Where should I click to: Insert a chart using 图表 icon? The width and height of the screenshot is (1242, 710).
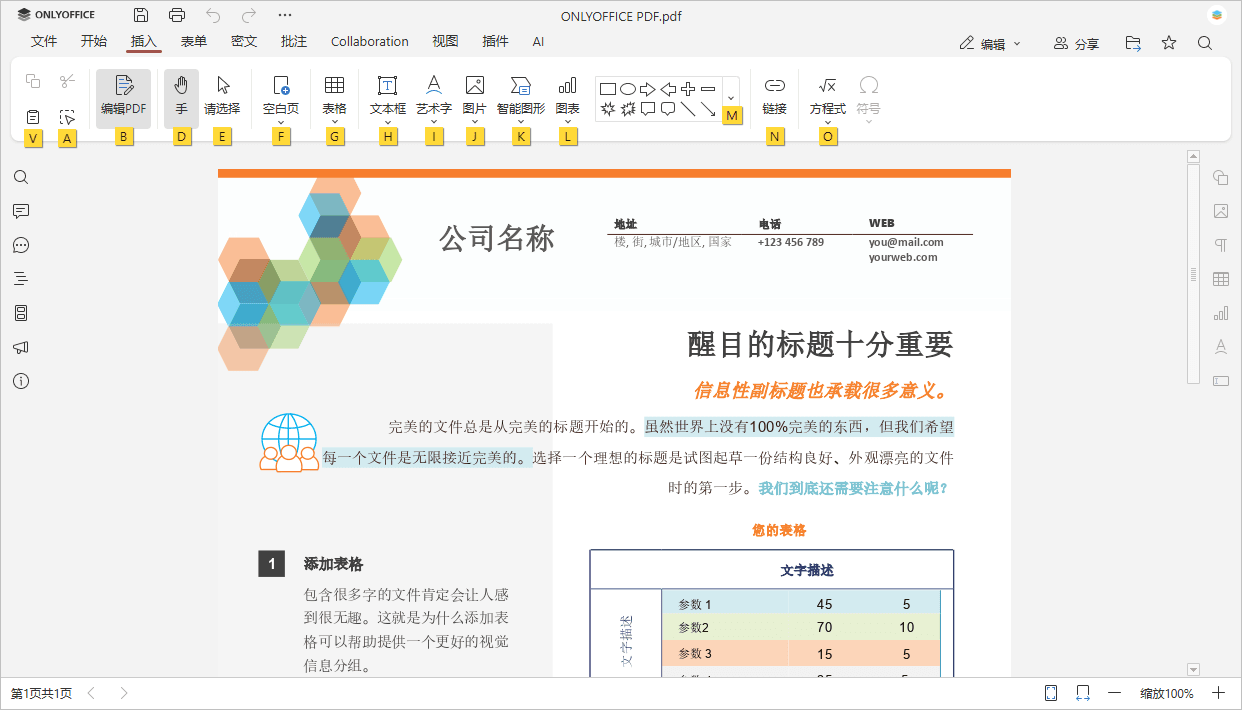pyautogui.click(x=567, y=86)
